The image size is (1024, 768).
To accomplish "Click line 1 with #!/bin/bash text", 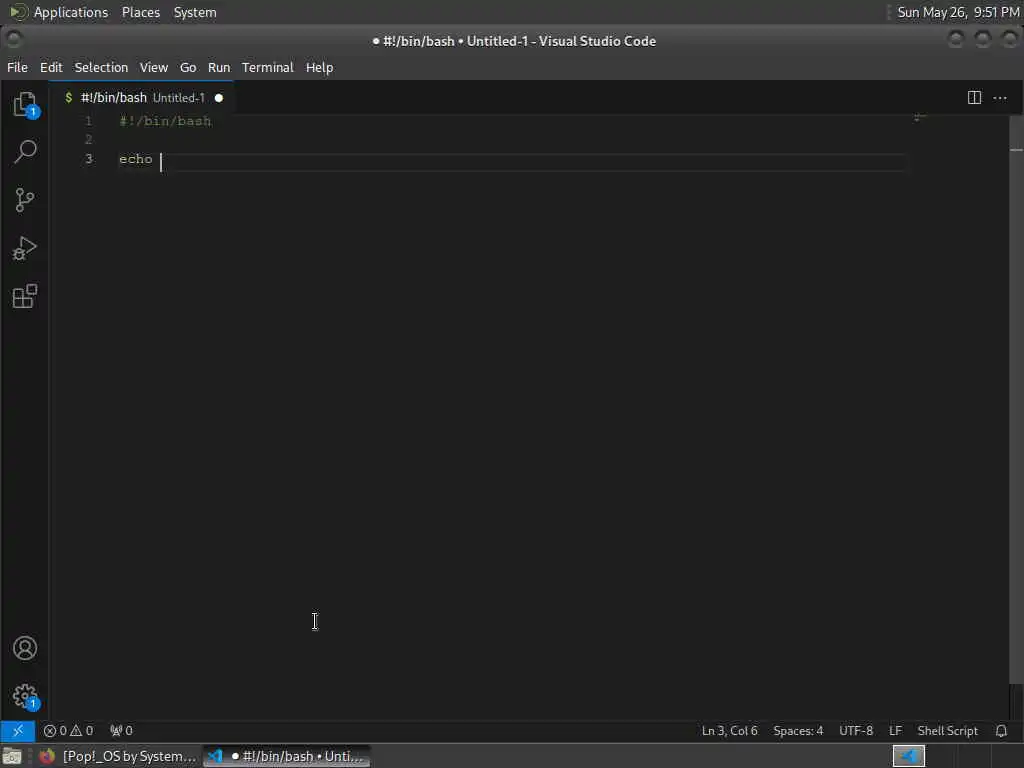I will 165,121.
